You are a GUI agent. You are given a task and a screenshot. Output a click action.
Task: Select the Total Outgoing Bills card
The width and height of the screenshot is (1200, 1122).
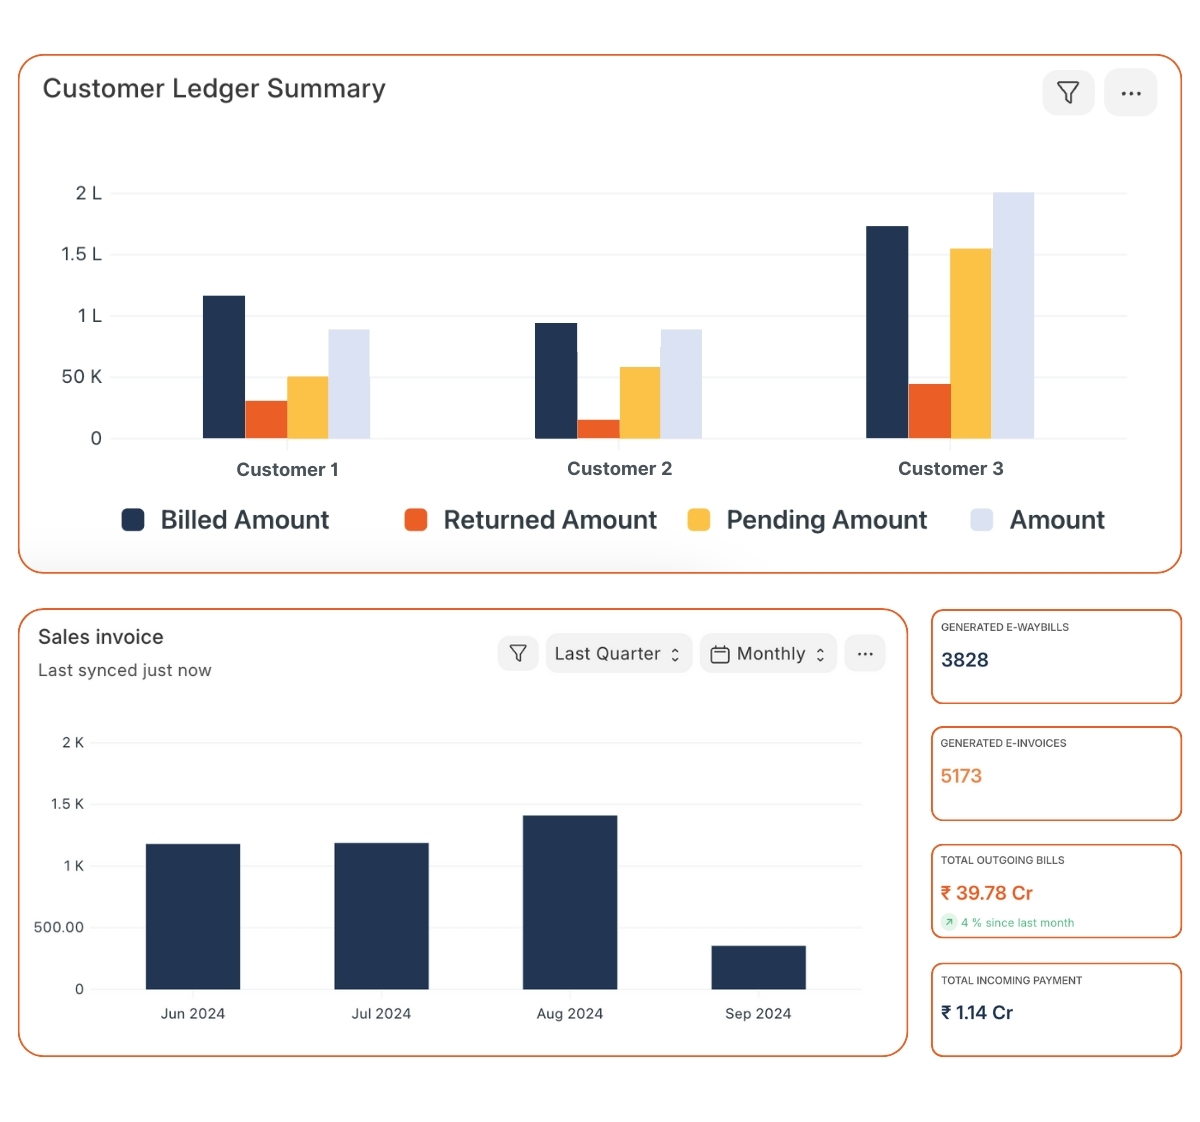[x=1056, y=891]
